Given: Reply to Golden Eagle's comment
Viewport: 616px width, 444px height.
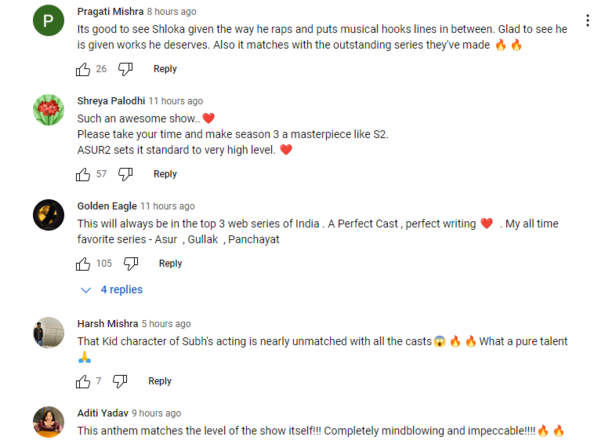Looking at the screenshot, I should 171,264.
